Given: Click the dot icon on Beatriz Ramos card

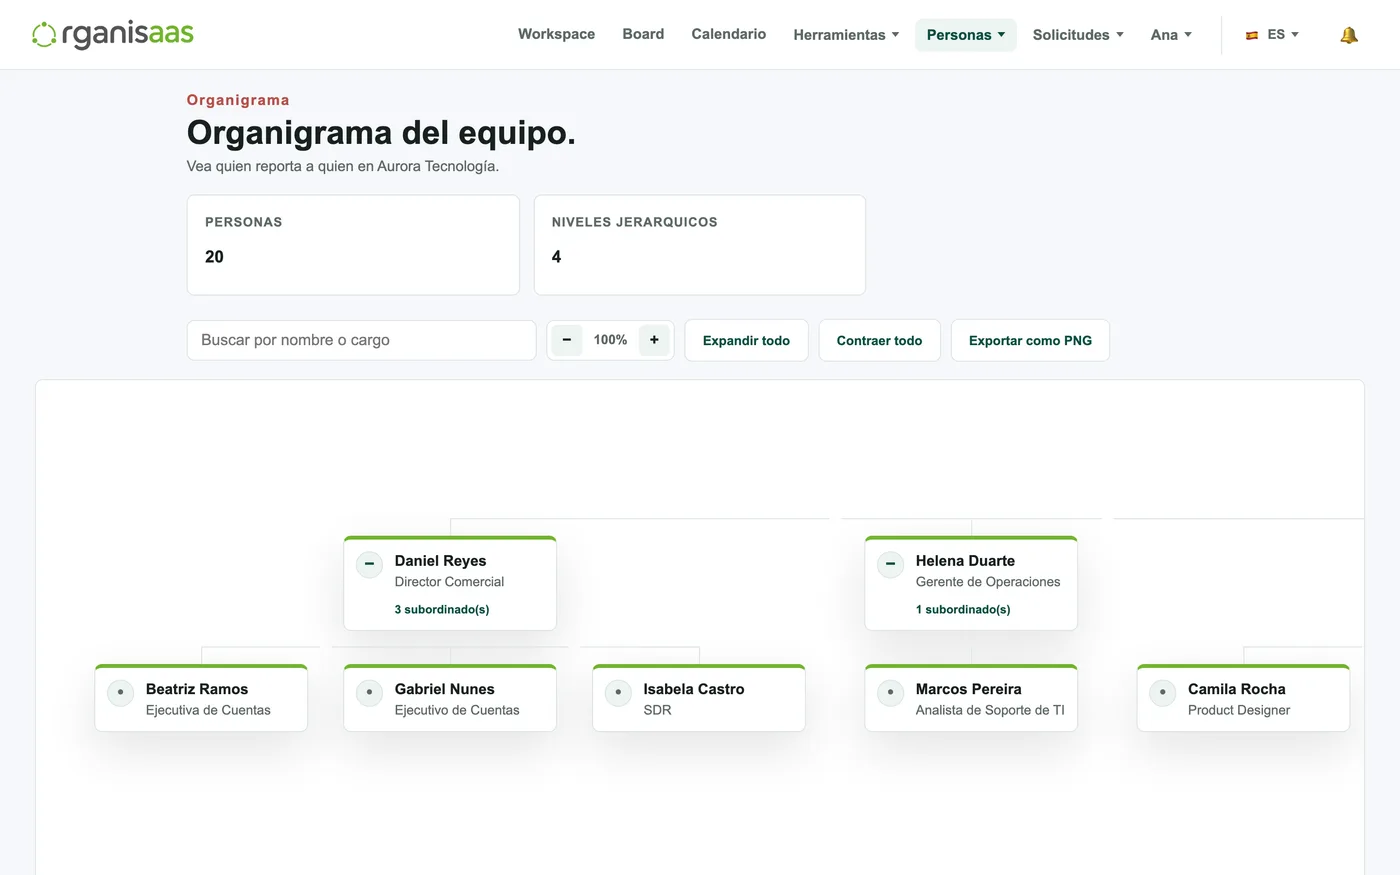Looking at the screenshot, I should coord(120,692).
